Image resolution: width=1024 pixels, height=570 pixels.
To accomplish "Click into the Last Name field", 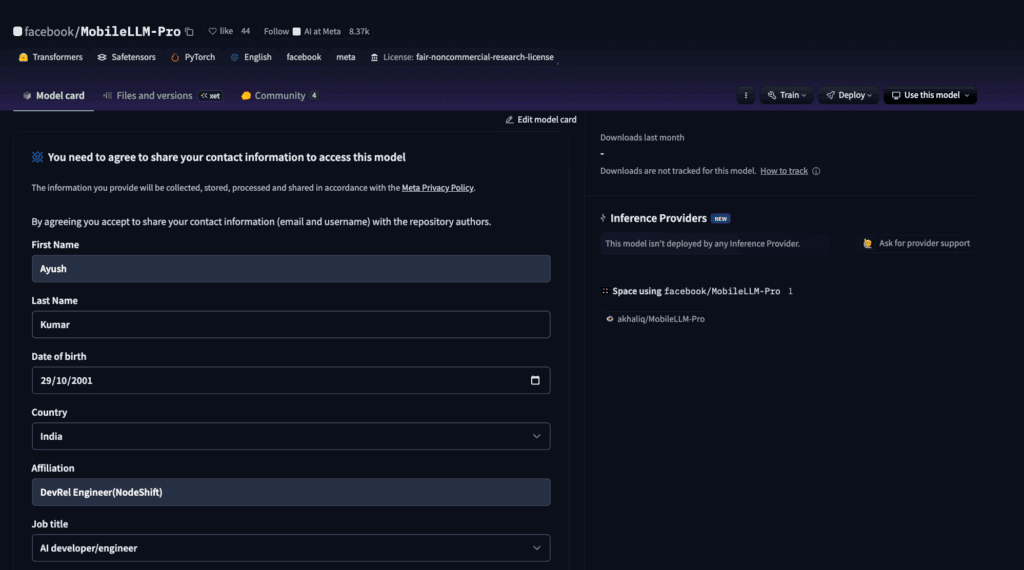I will coord(291,324).
